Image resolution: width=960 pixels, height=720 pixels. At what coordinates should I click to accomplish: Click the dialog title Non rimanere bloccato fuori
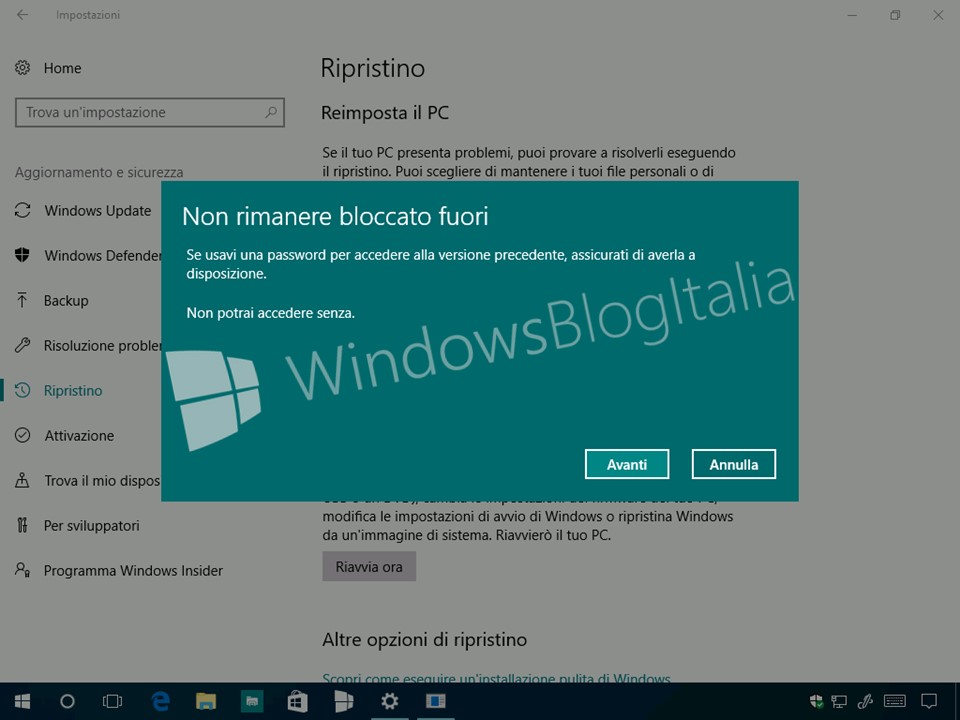click(x=336, y=216)
